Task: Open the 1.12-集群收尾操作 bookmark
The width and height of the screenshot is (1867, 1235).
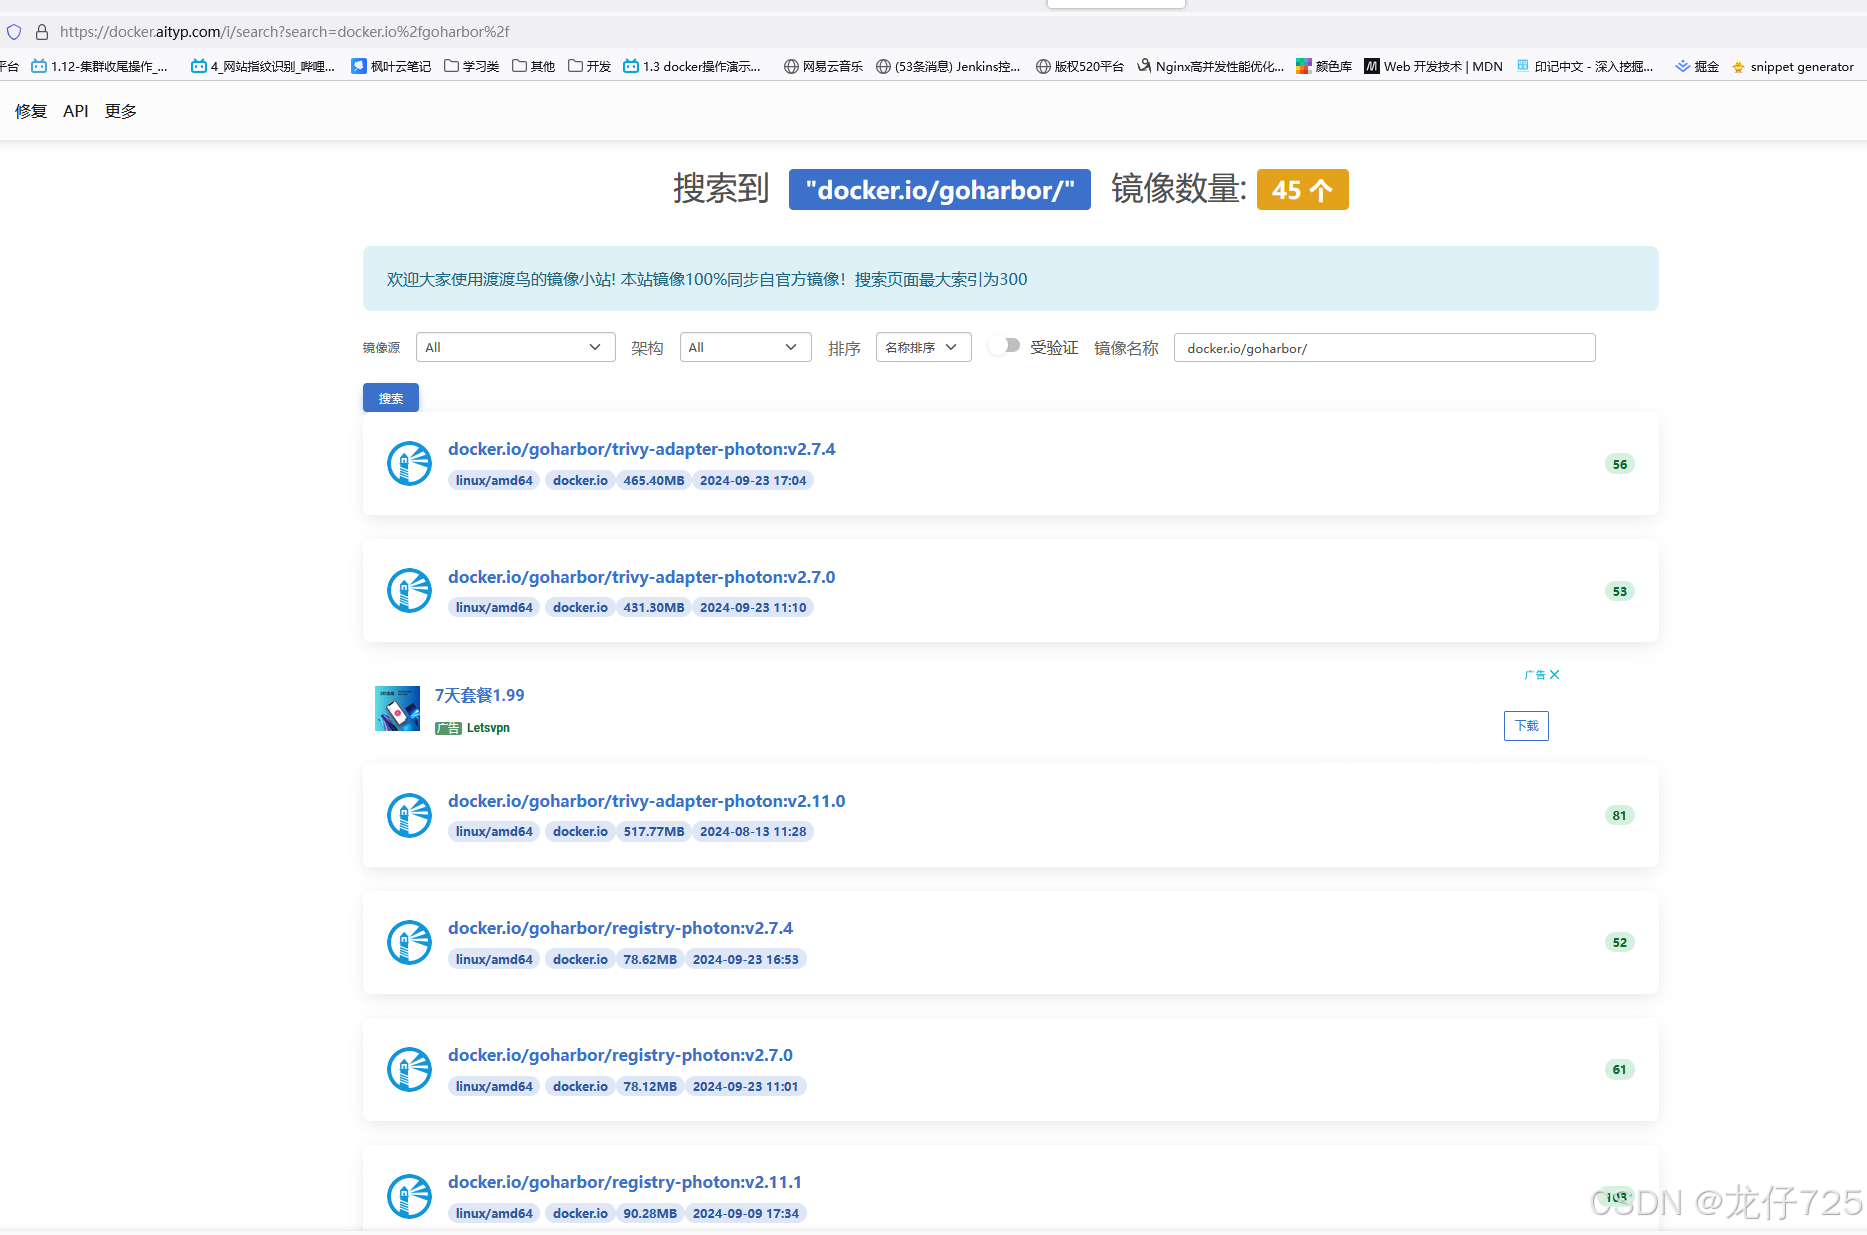Action: click(x=99, y=66)
